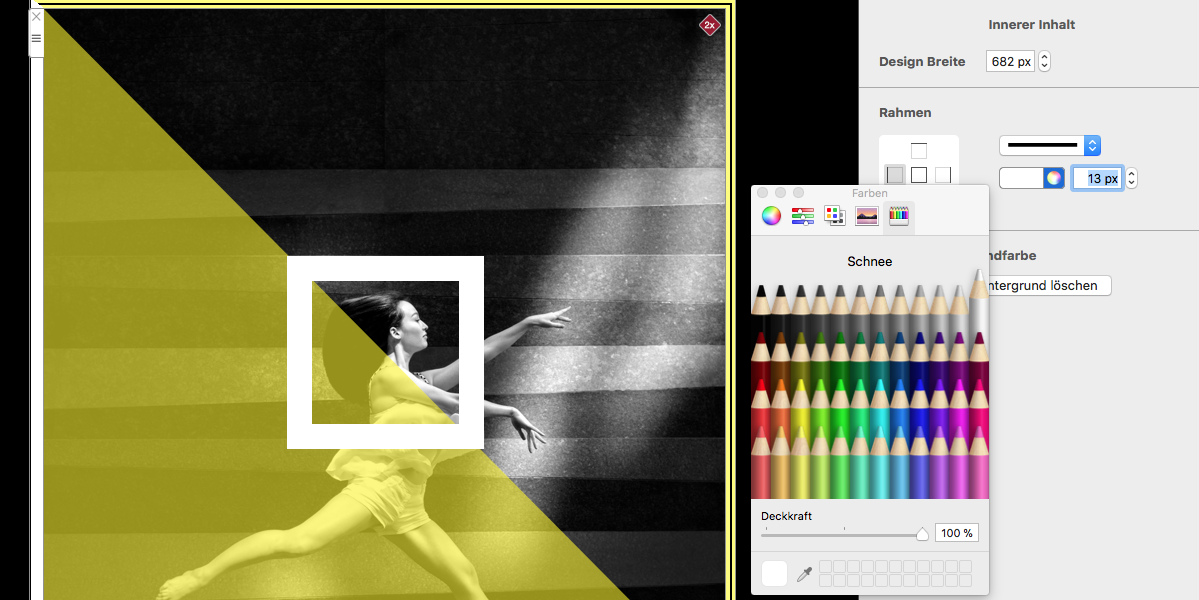This screenshot has width=1199, height=600.
Task: Click the current color preview swatch in Farben
Action: (x=775, y=573)
